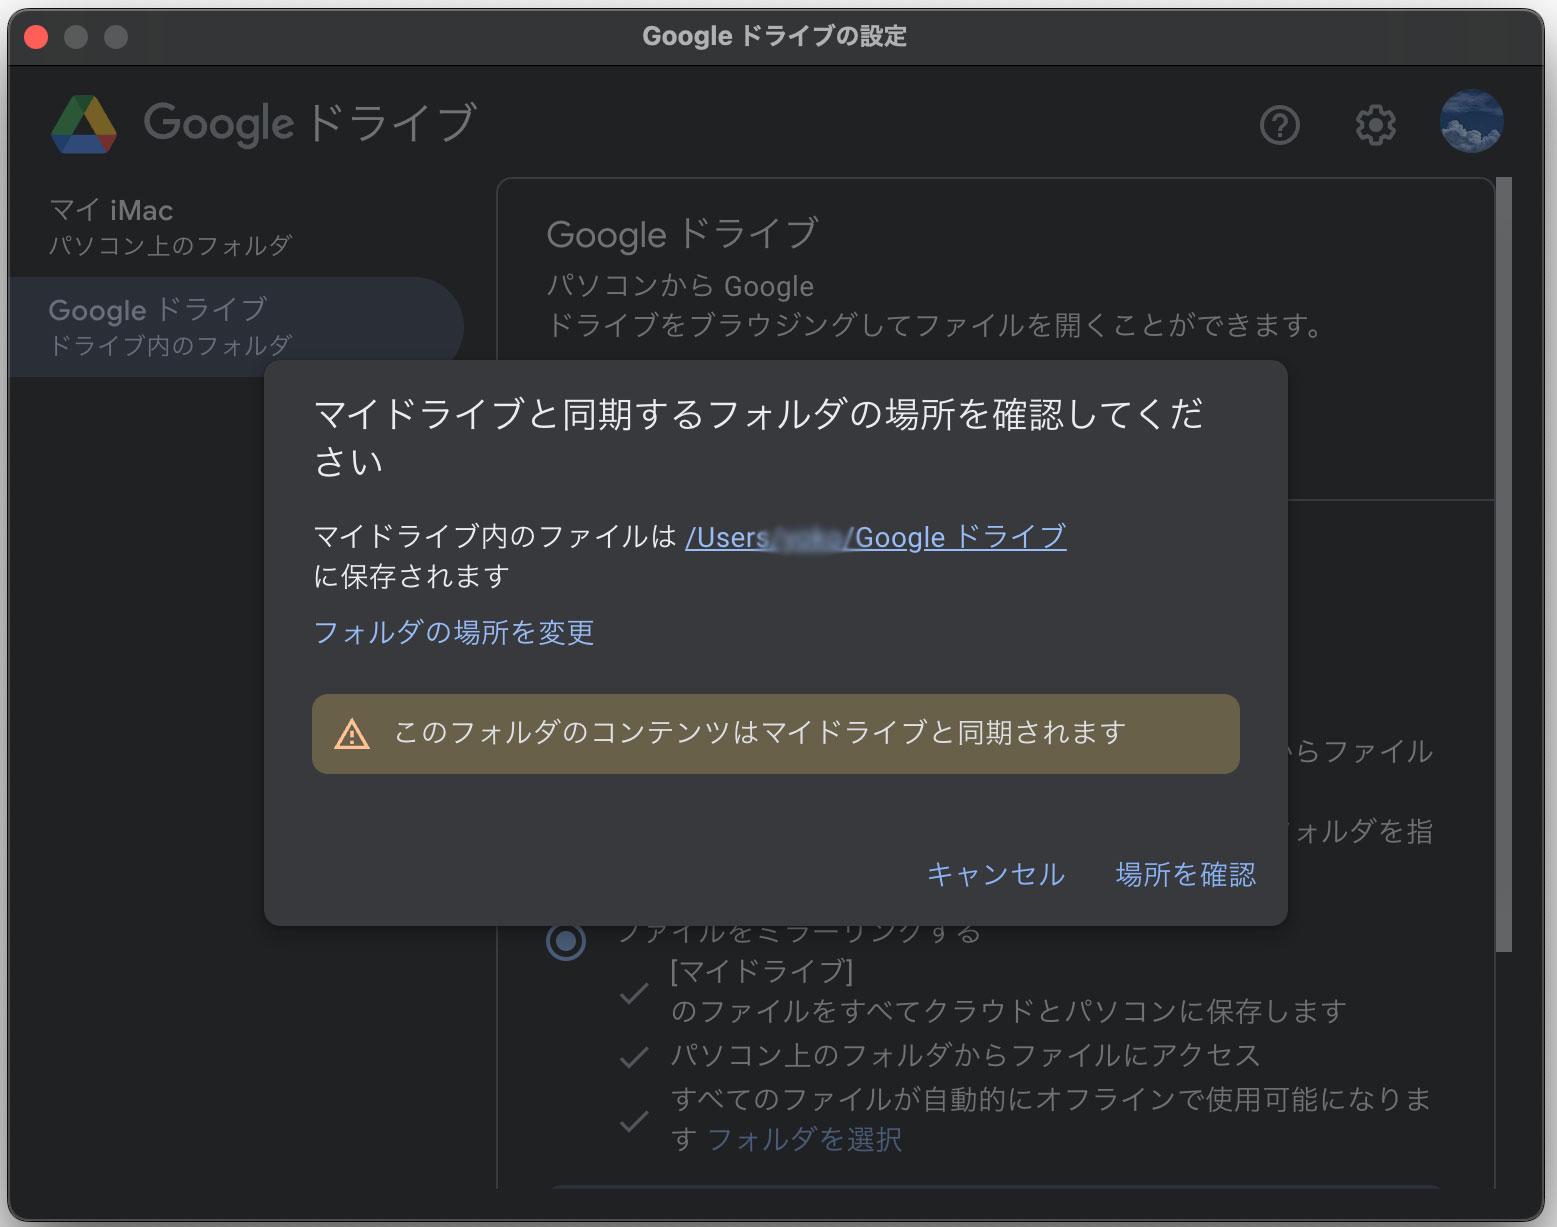Click text パソコン上のフォルダからファイルにアクセス
This screenshot has width=1557, height=1227.
[965, 1055]
